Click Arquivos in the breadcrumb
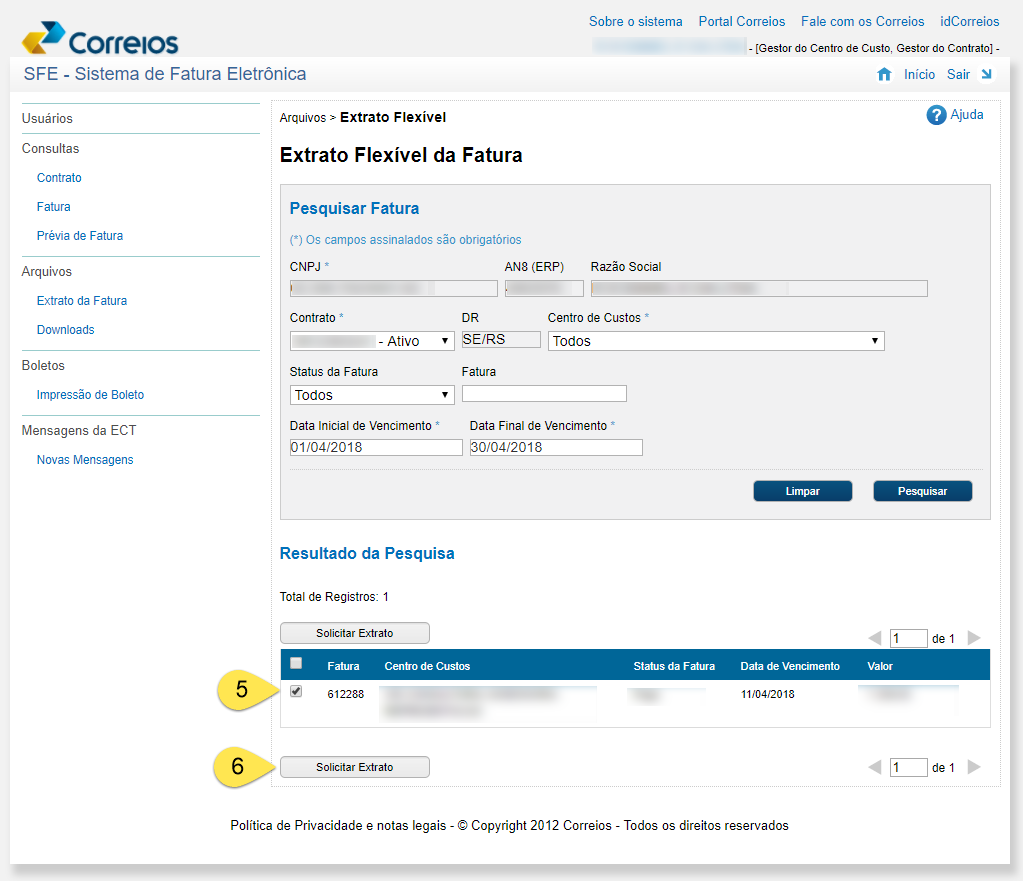This screenshot has width=1023, height=881. point(303,117)
